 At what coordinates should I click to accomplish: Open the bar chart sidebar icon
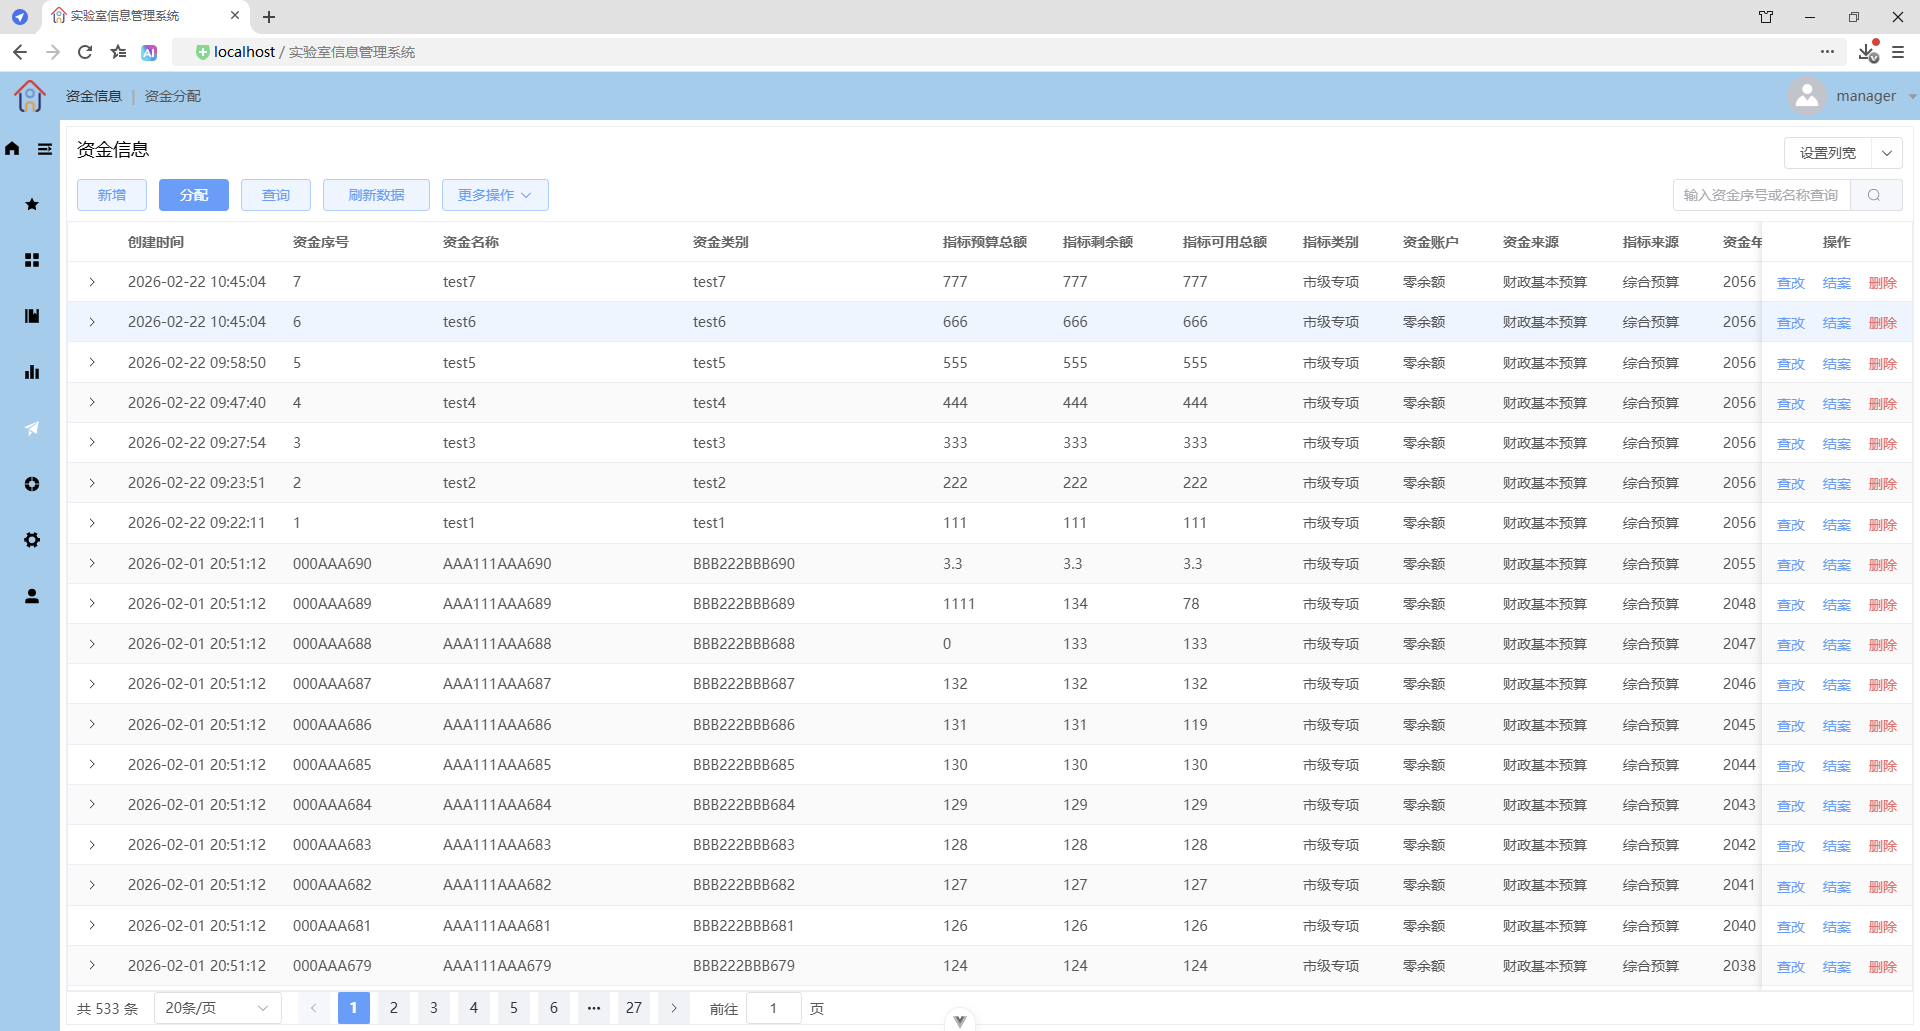(32, 372)
